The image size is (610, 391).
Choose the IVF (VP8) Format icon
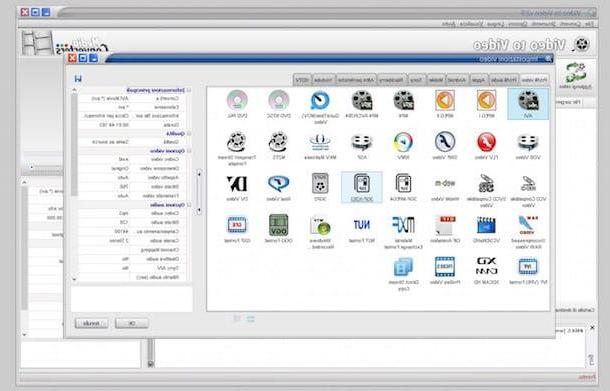(x=528, y=271)
